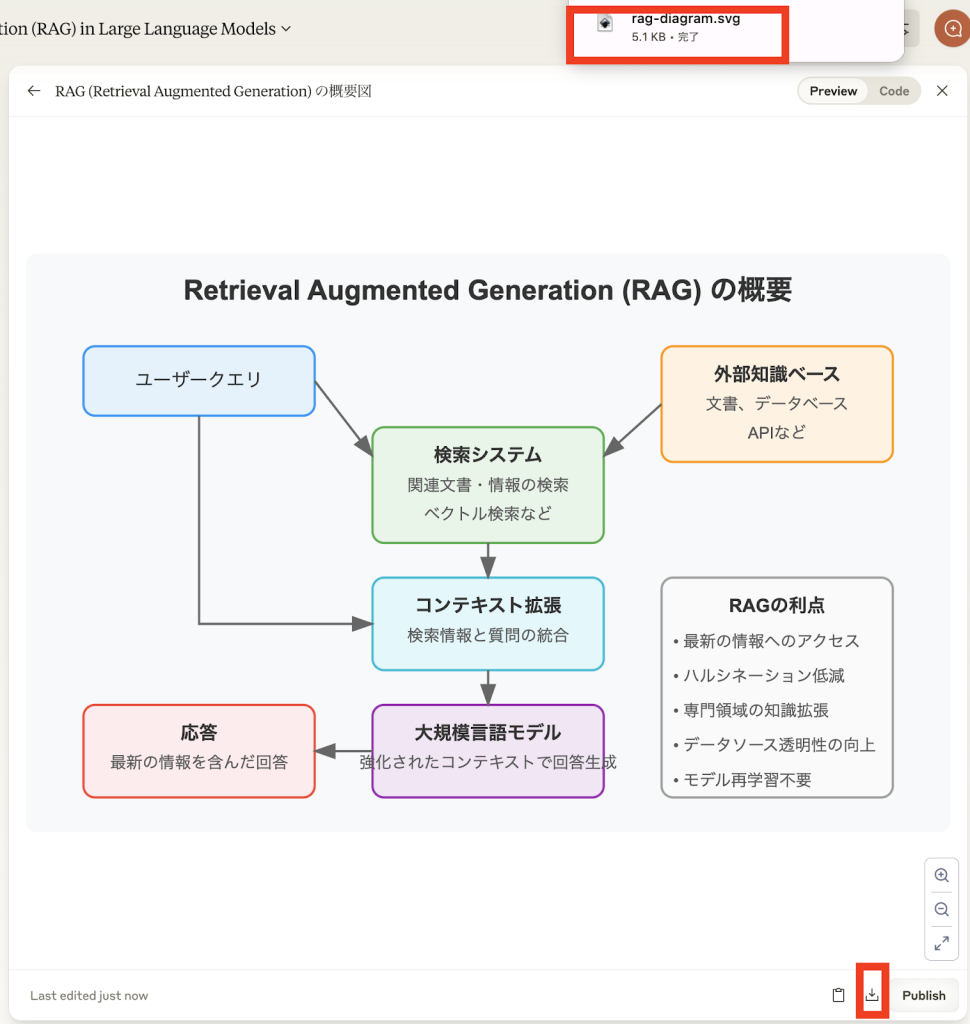970x1024 pixels.
Task: Click the rag-diagram.svg file icon in downloads
Action: 605,24
